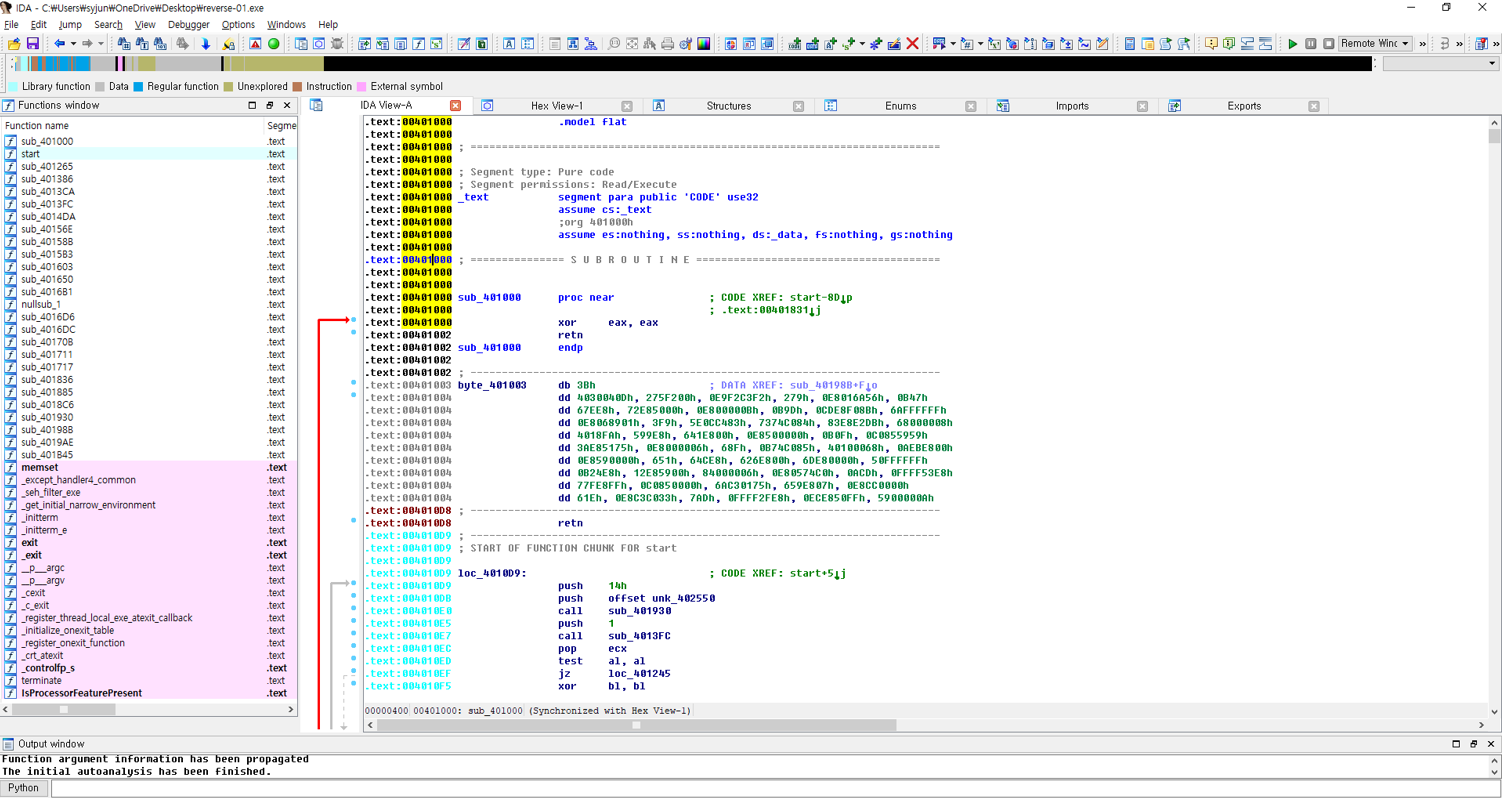Expand the back navigation history arrow

pos(73,44)
